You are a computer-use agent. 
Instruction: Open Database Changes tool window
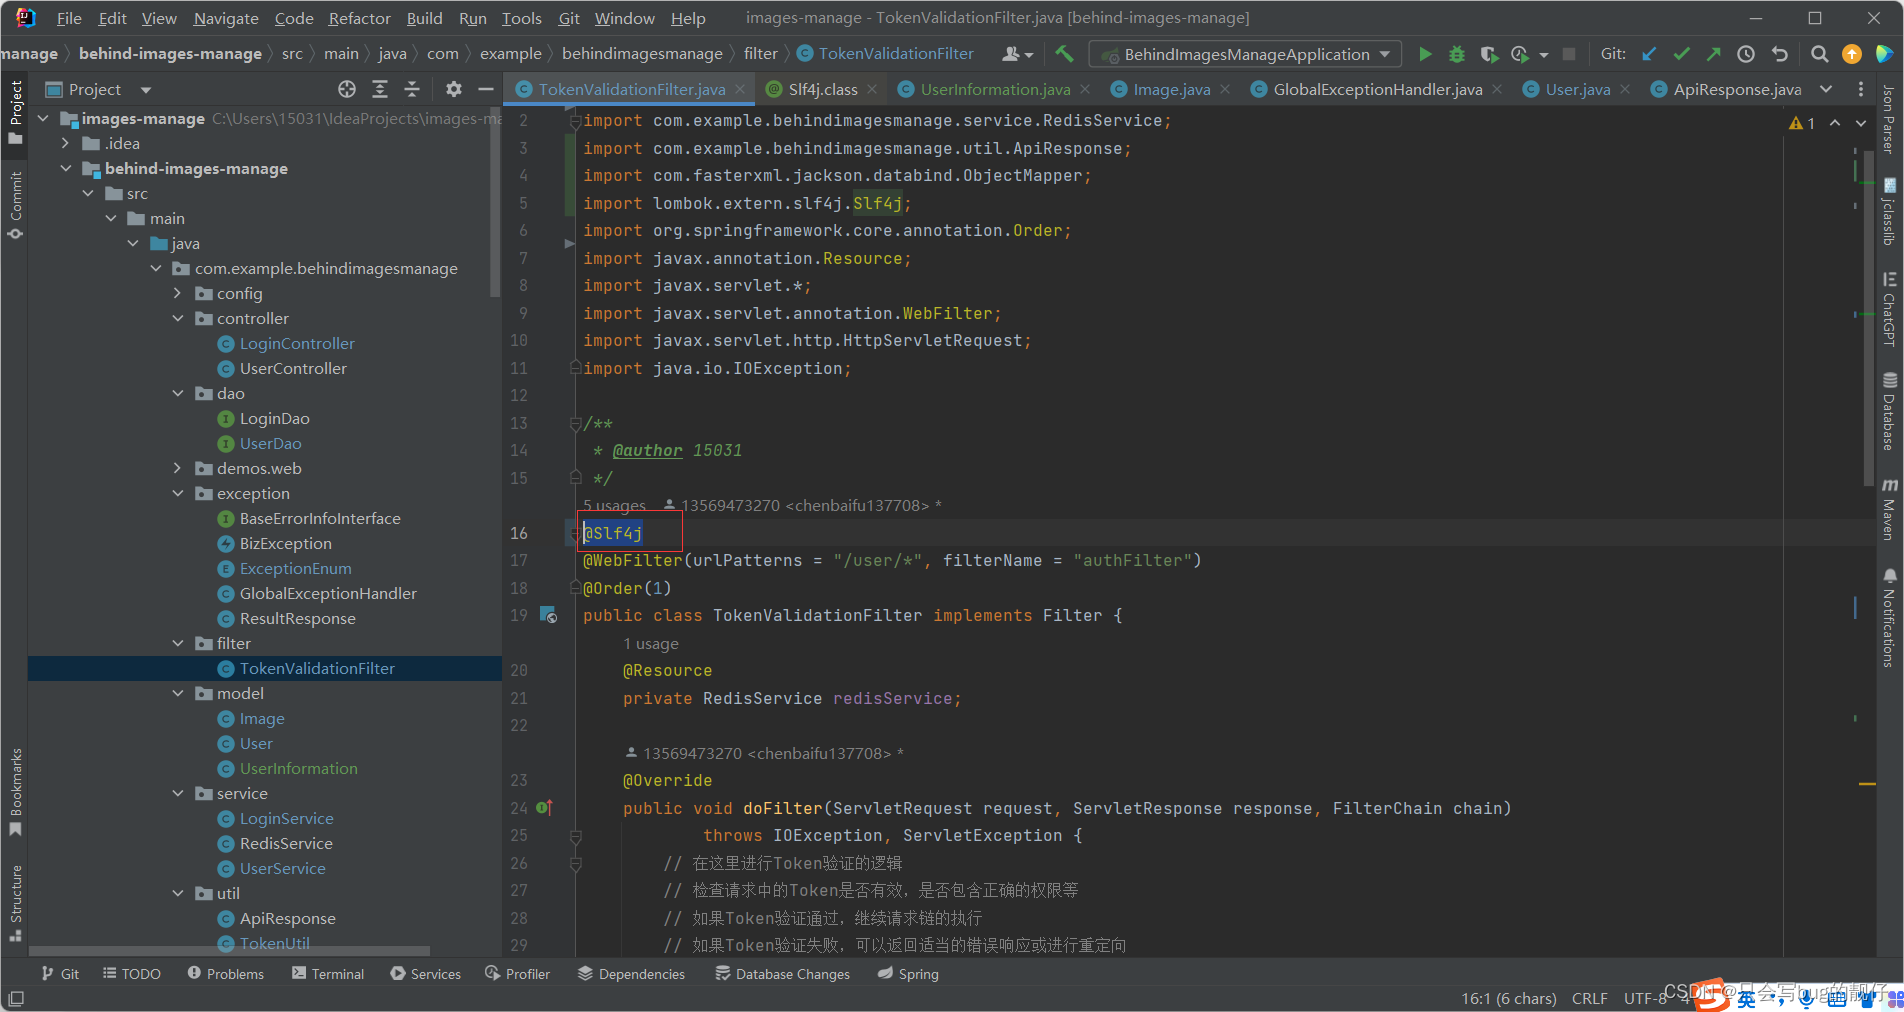point(783,973)
